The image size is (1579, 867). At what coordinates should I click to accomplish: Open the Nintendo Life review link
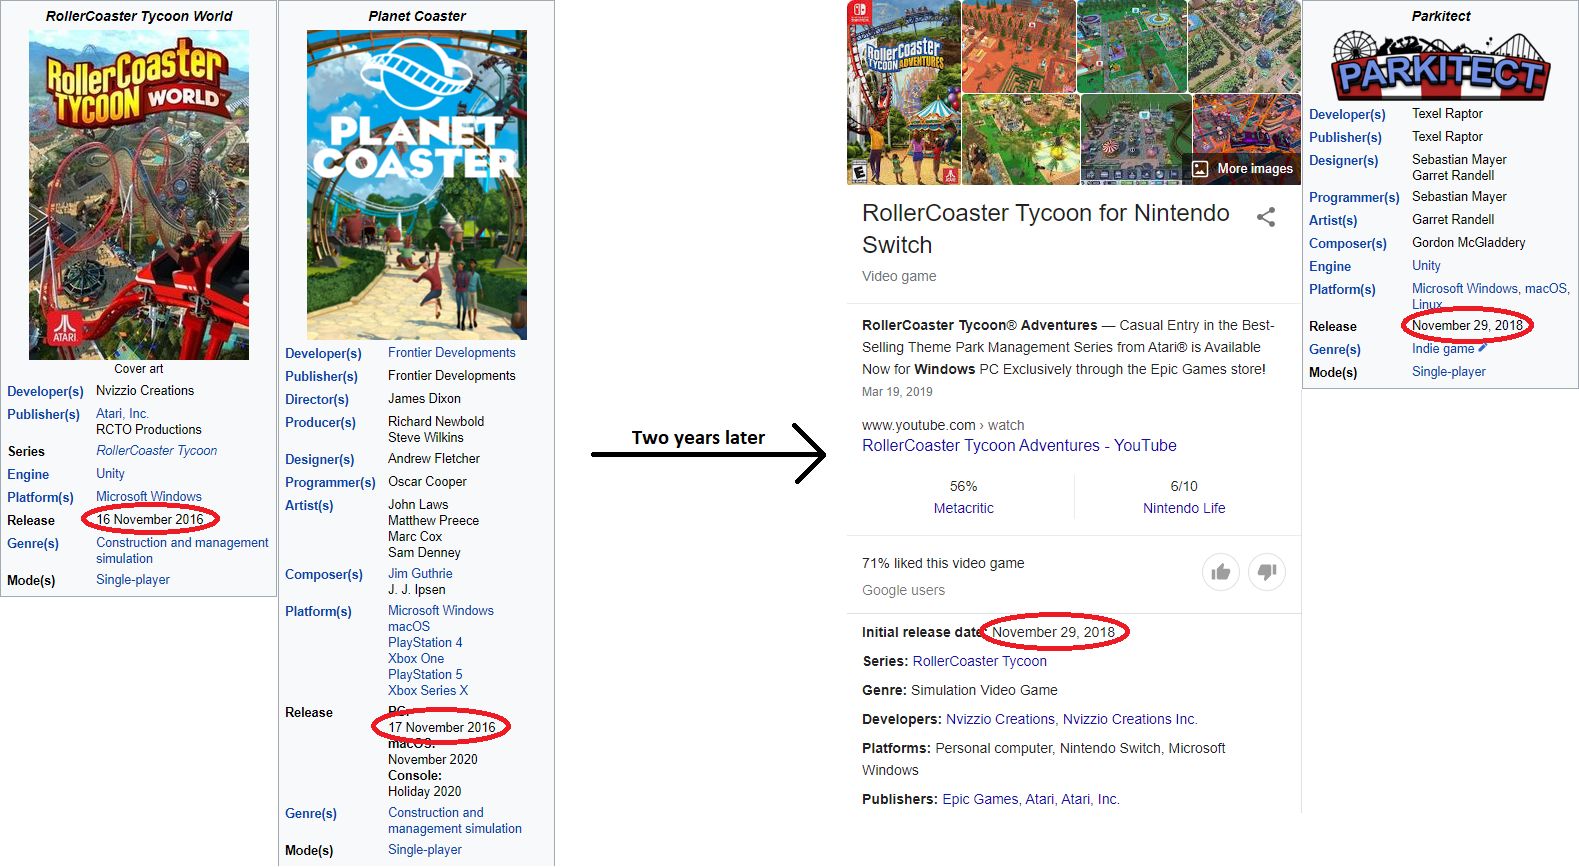tap(1183, 508)
